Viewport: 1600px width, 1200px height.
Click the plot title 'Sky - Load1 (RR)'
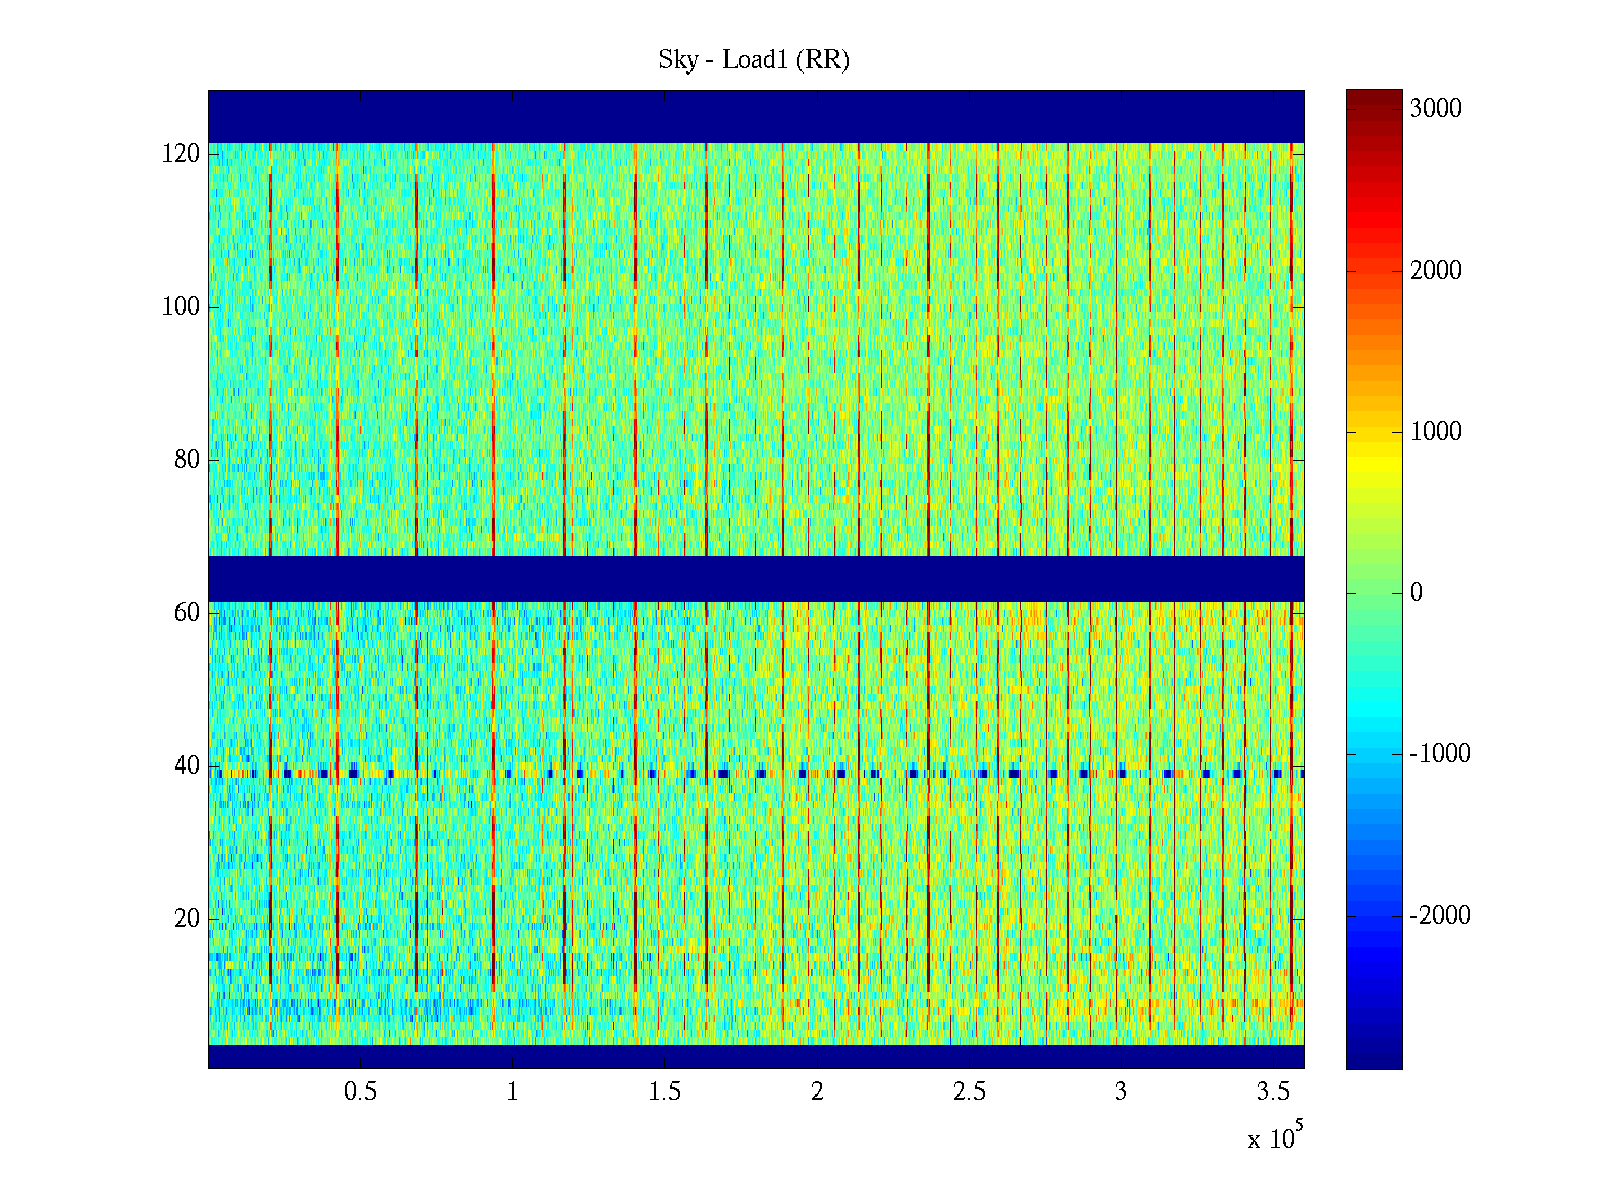754,60
